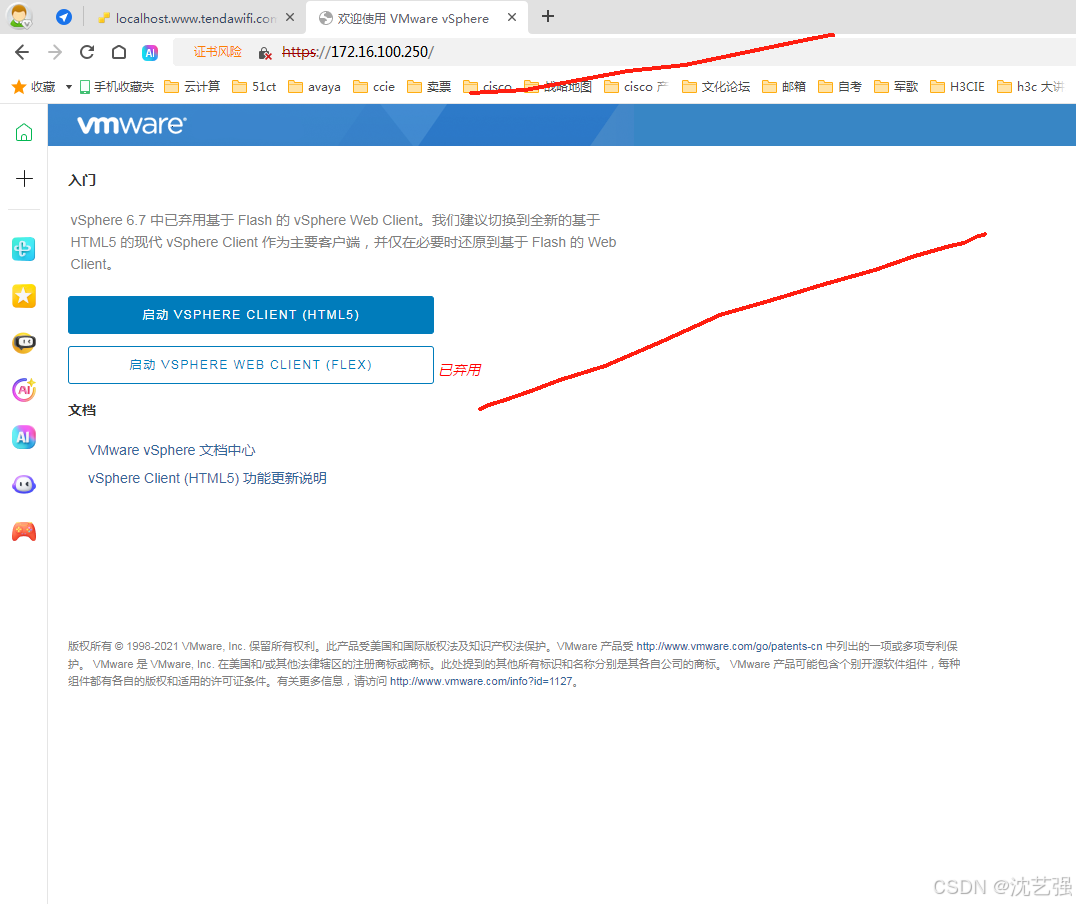Launch 启动 VSPHERE CLIENT (HTML5) button
This screenshot has width=1076, height=904.
click(x=250, y=315)
